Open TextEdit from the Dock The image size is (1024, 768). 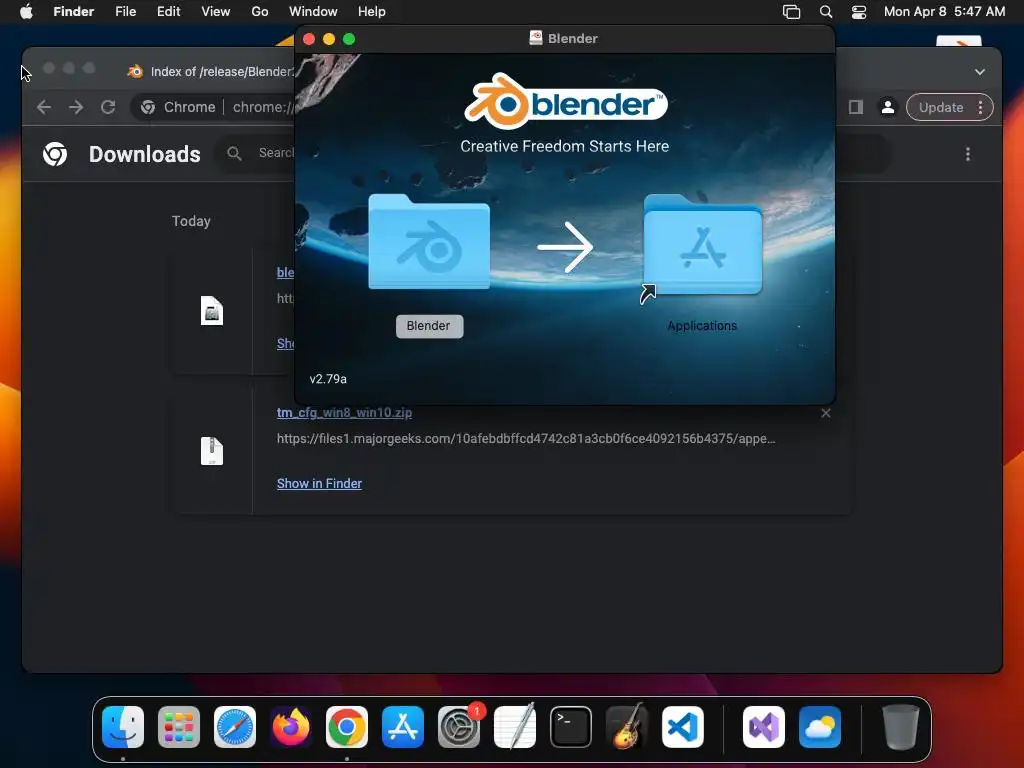[515, 727]
